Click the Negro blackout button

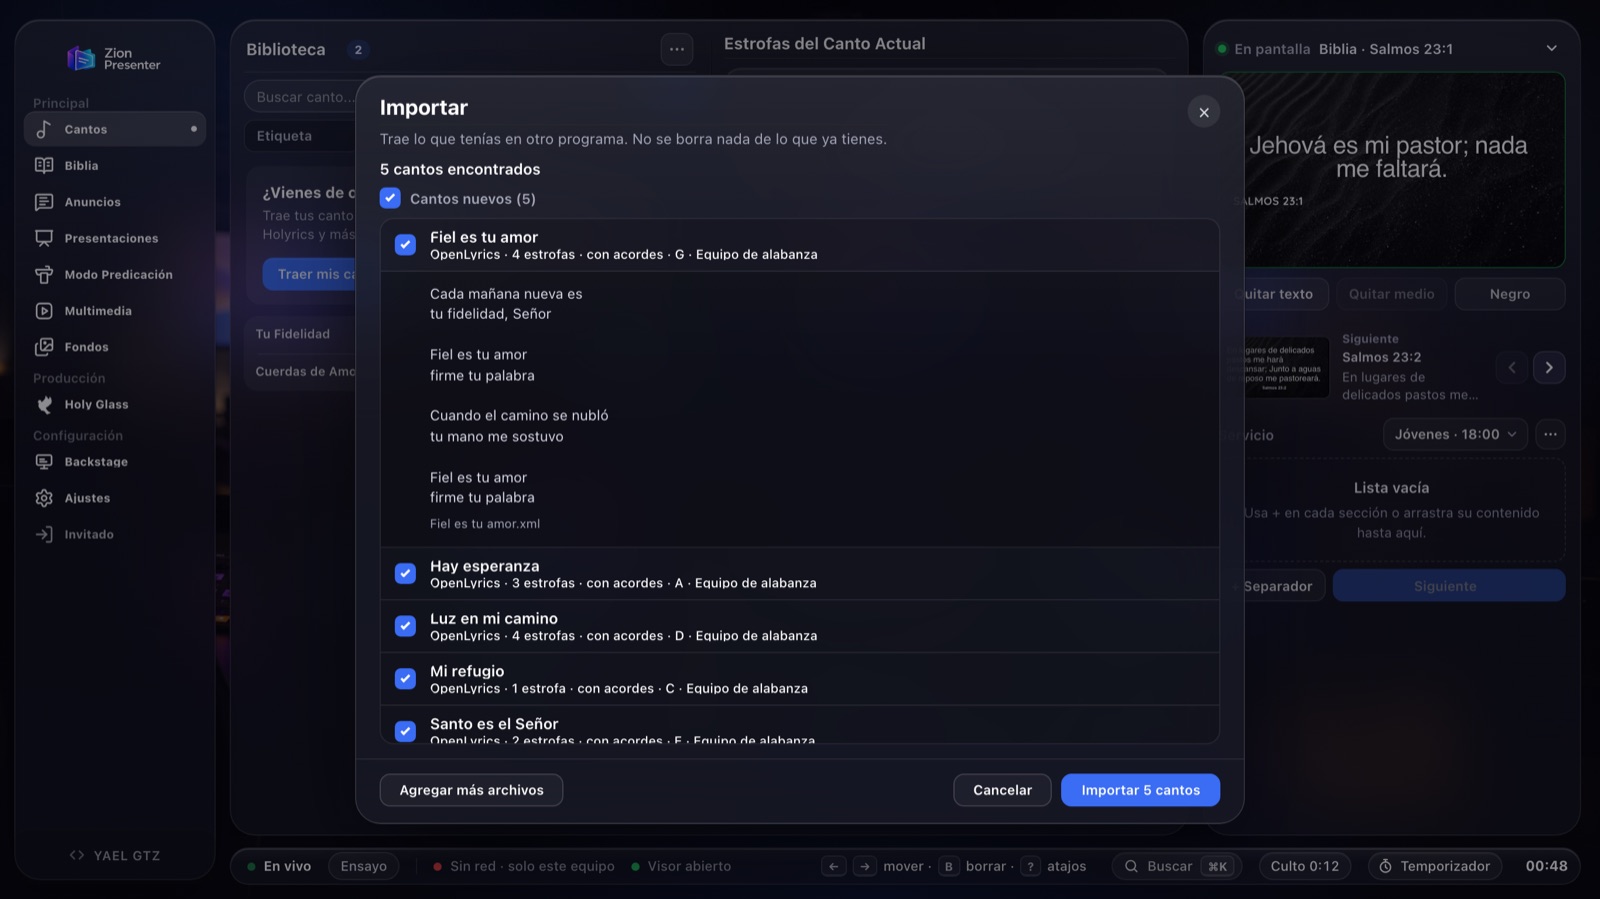tap(1510, 294)
